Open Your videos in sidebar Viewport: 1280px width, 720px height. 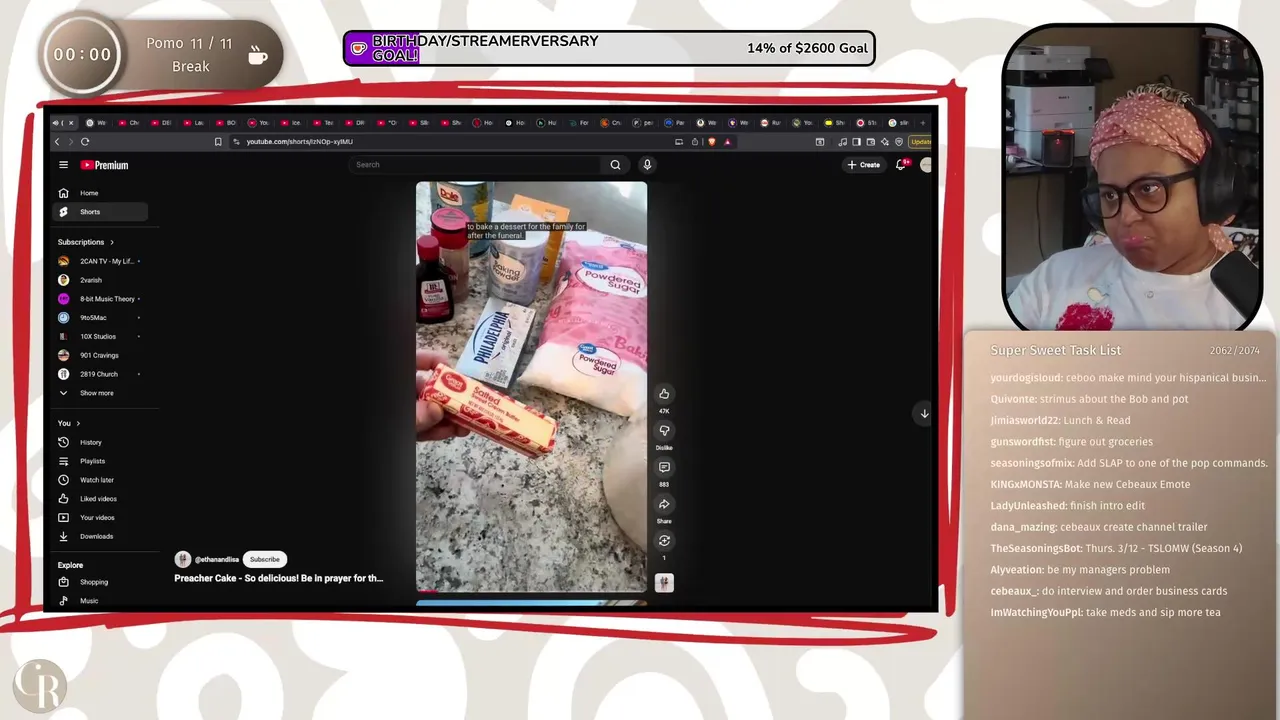tap(101, 517)
